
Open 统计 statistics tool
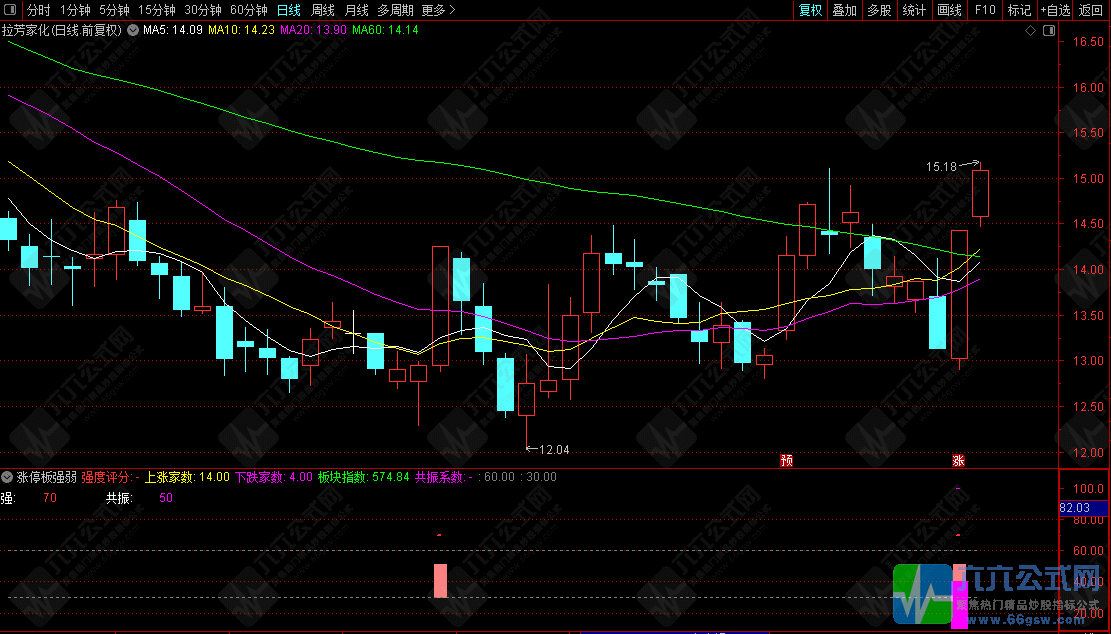click(x=914, y=10)
